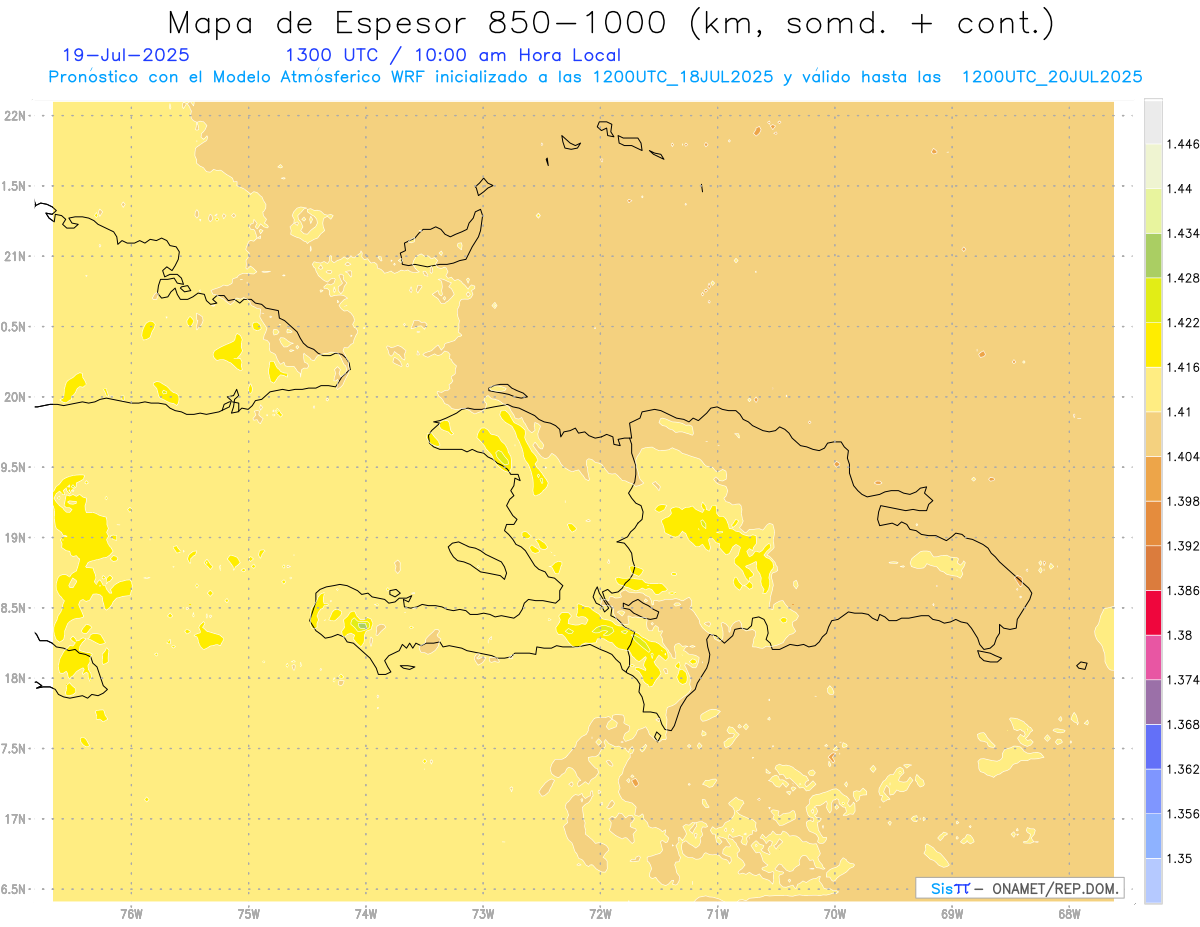This screenshot has width=1200, height=927.
Task: Click the purple colorbar swatch between 1.368 and 1.374
Action: click(x=1153, y=702)
